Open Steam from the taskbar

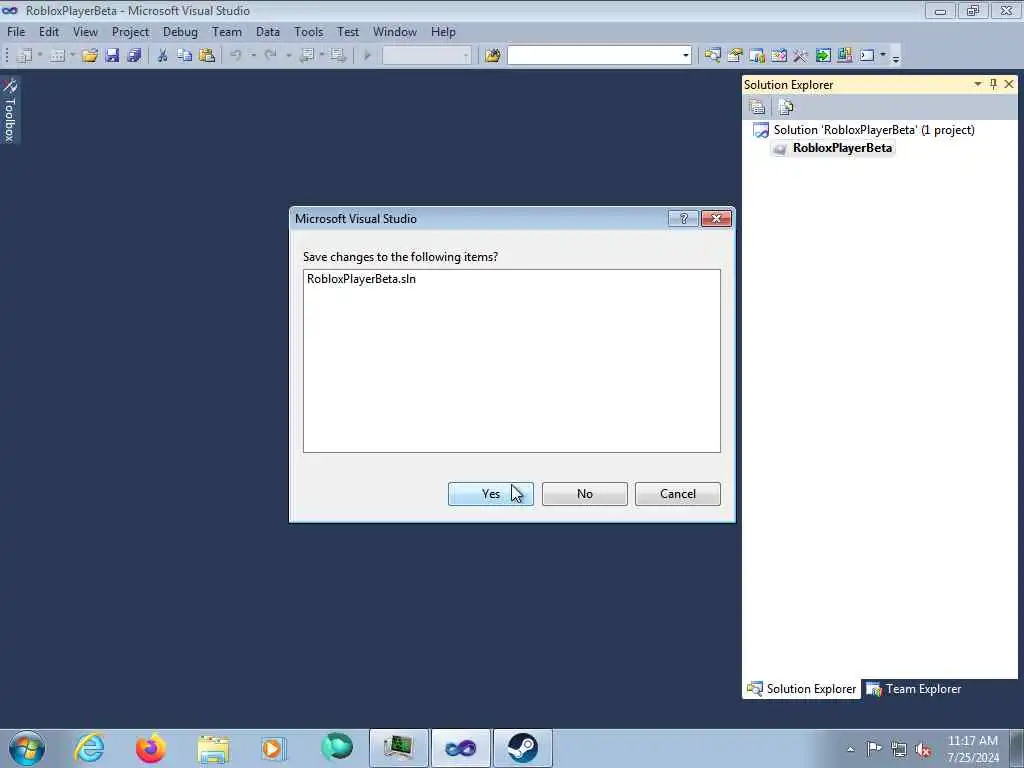click(x=522, y=748)
